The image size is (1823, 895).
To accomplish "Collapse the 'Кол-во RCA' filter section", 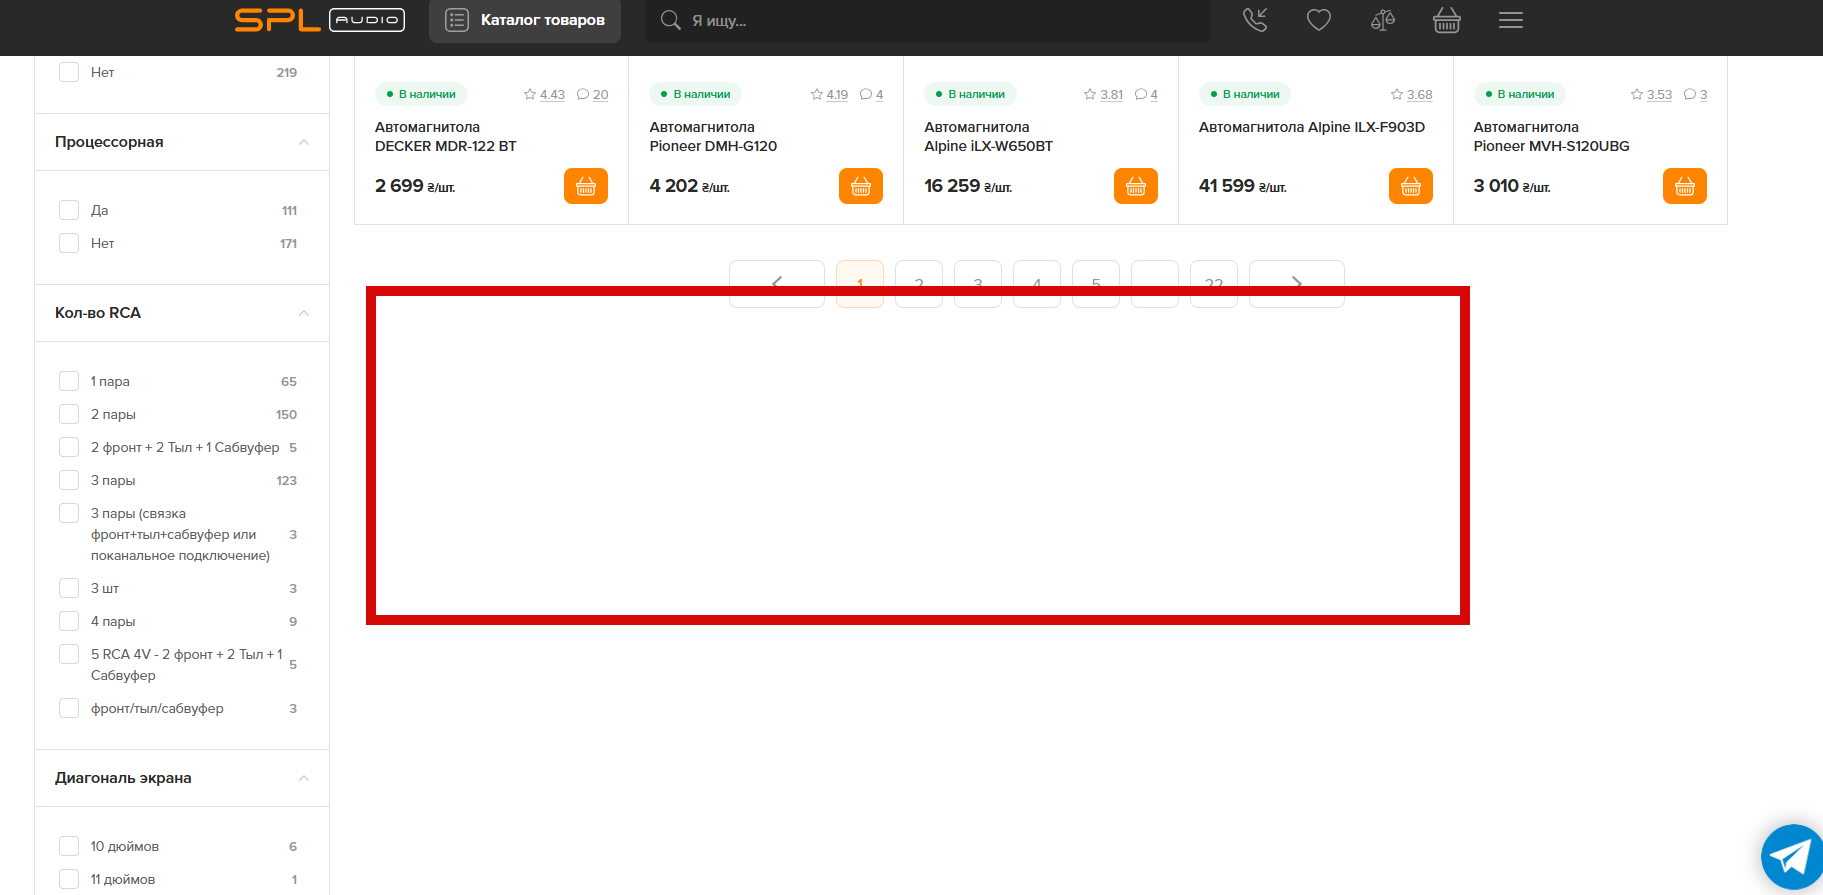I will click(x=304, y=313).
